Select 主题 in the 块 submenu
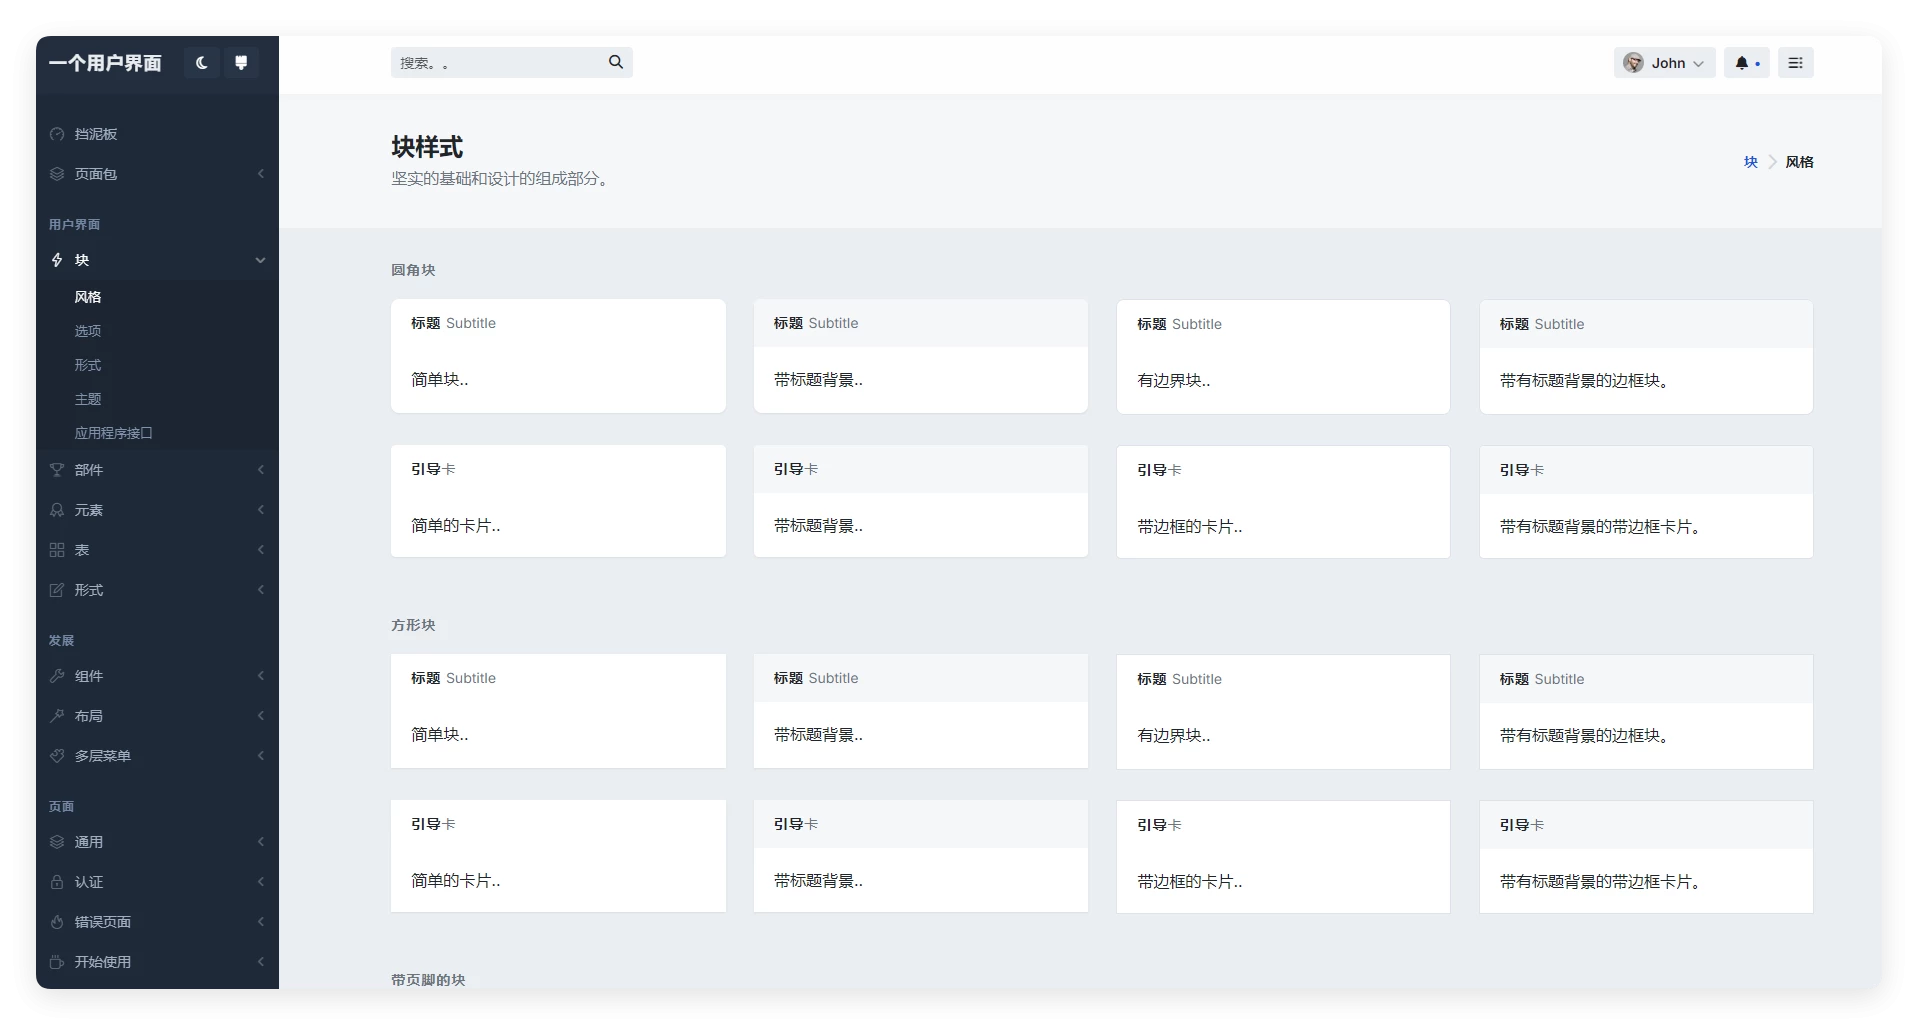 coord(88,399)
